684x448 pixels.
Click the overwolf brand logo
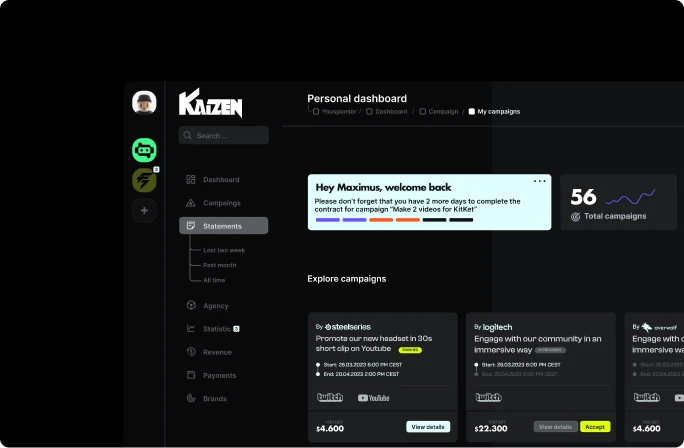659,327
